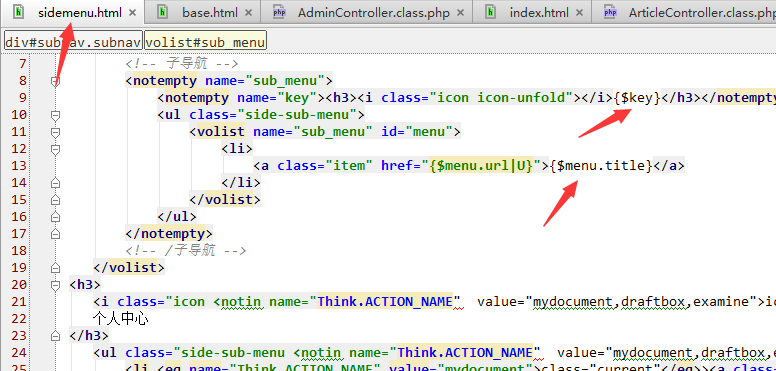Collapse the volist block at line 11
Viewport: 776px width, 371px height.
55,132
